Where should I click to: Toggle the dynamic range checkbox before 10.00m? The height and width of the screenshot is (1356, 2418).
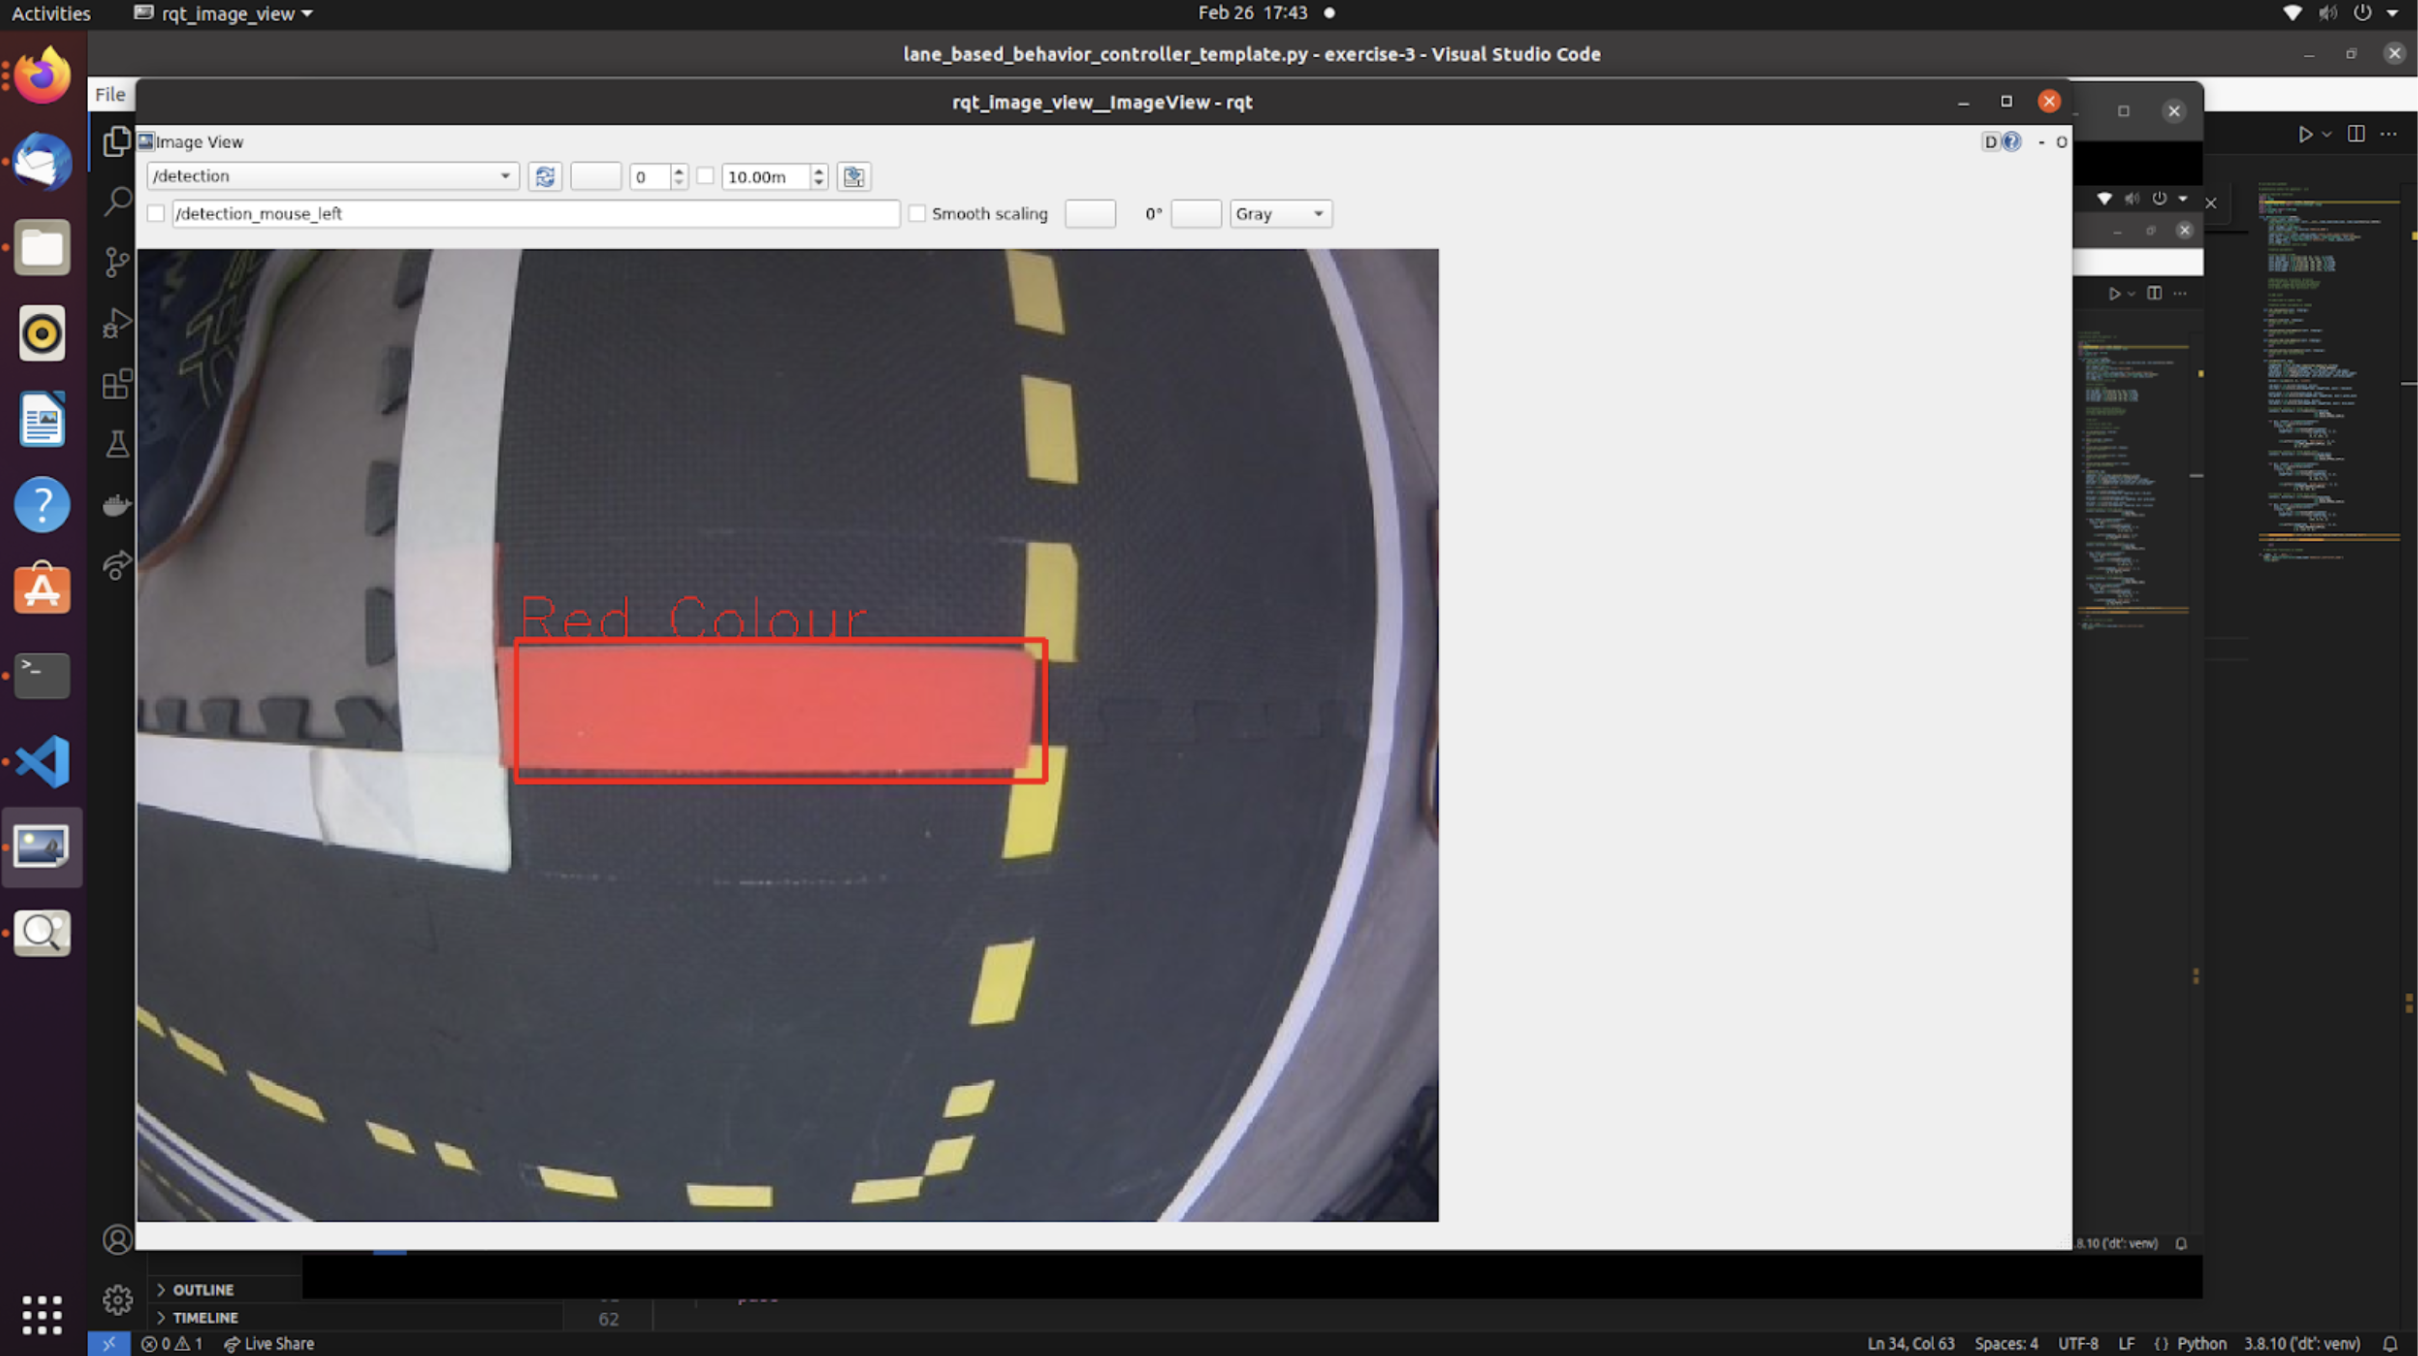706,176
